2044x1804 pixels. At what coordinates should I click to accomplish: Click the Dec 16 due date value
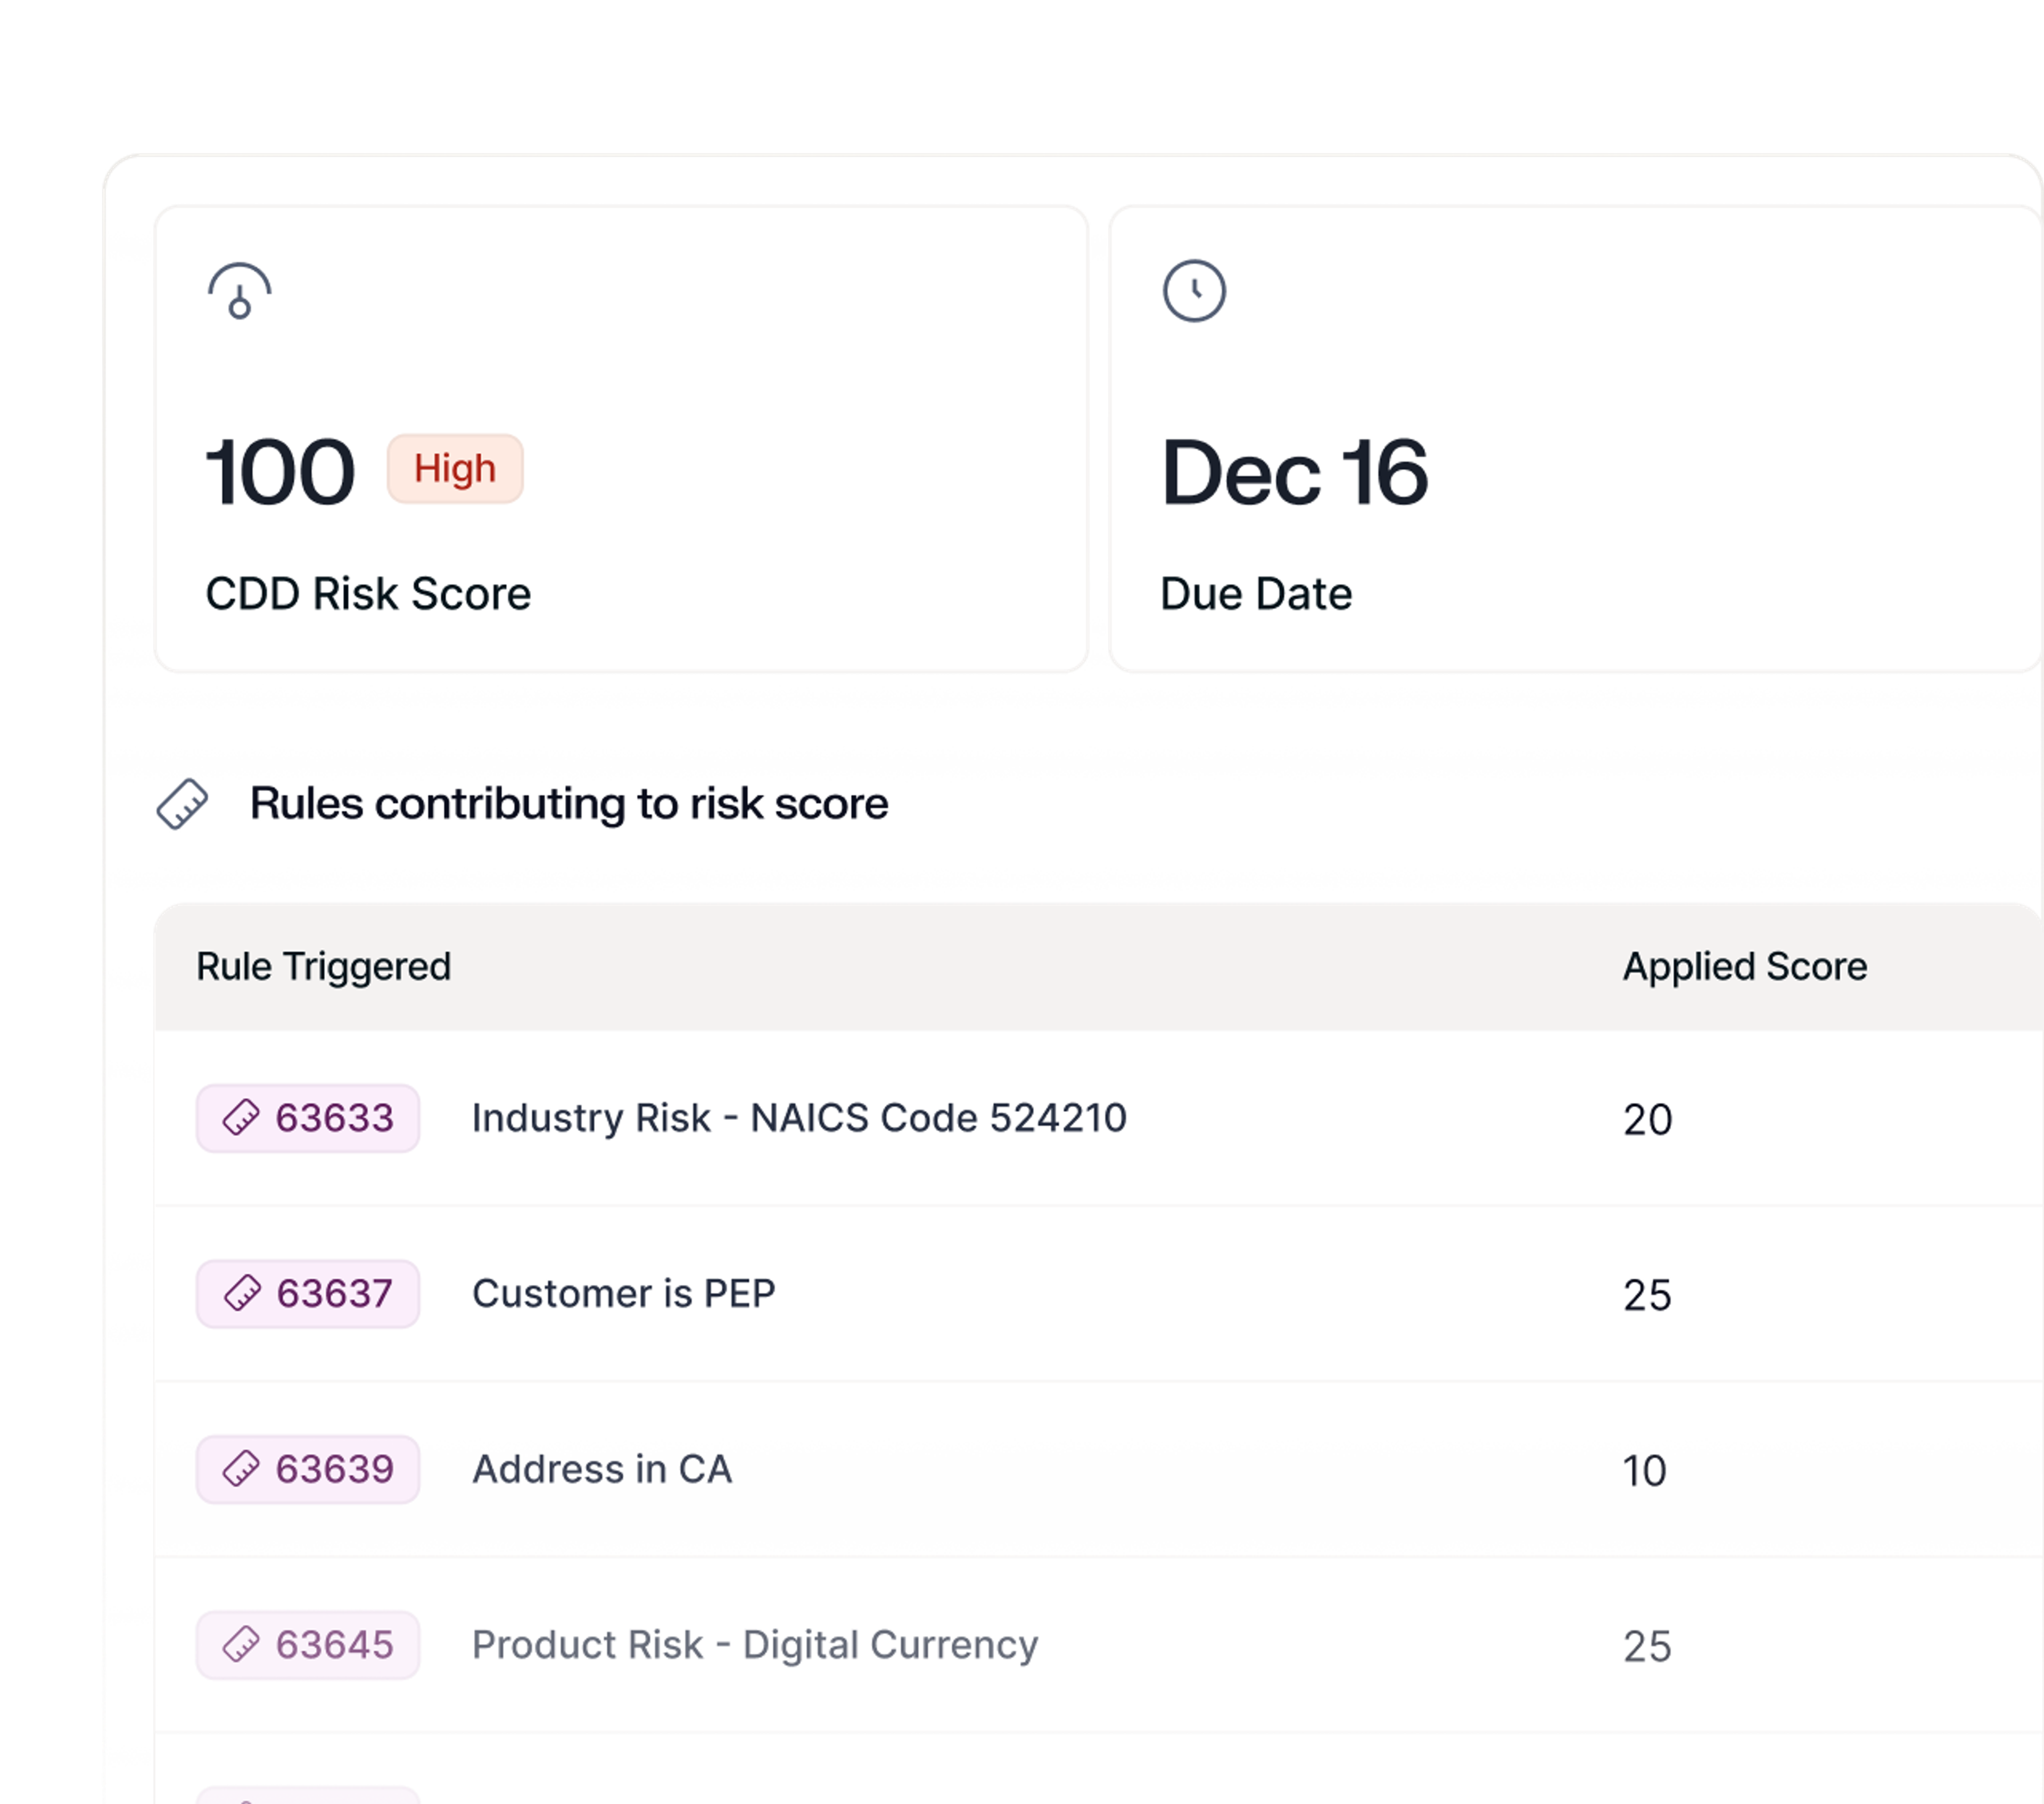point(1293,472)
